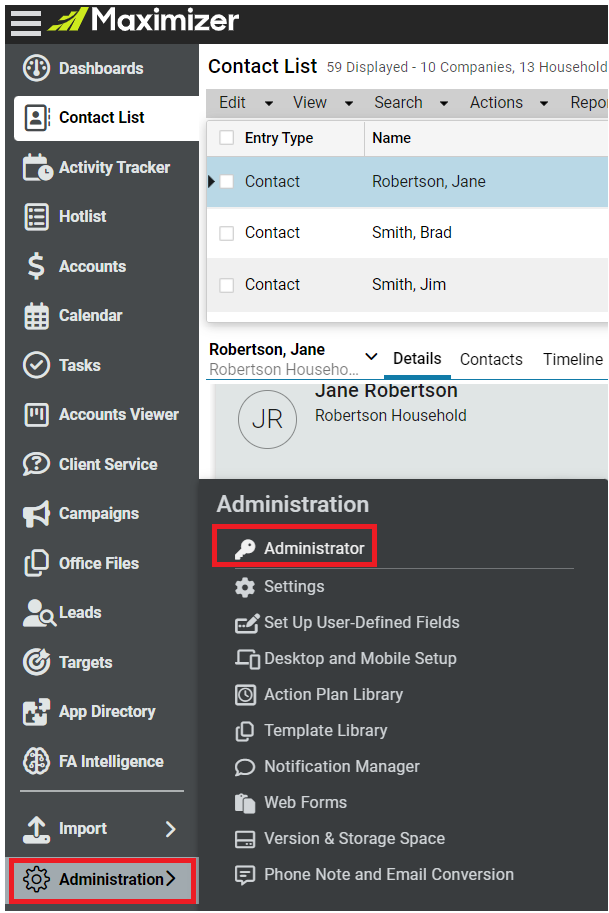609x913 pixels.
Task: Click the Version & Storage Space drive icon
Action: [245, 839]
